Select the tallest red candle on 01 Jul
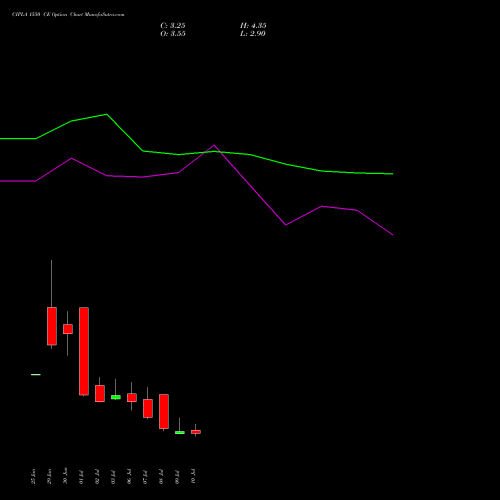This screenshot has height=500, width=500. (84, 351)
